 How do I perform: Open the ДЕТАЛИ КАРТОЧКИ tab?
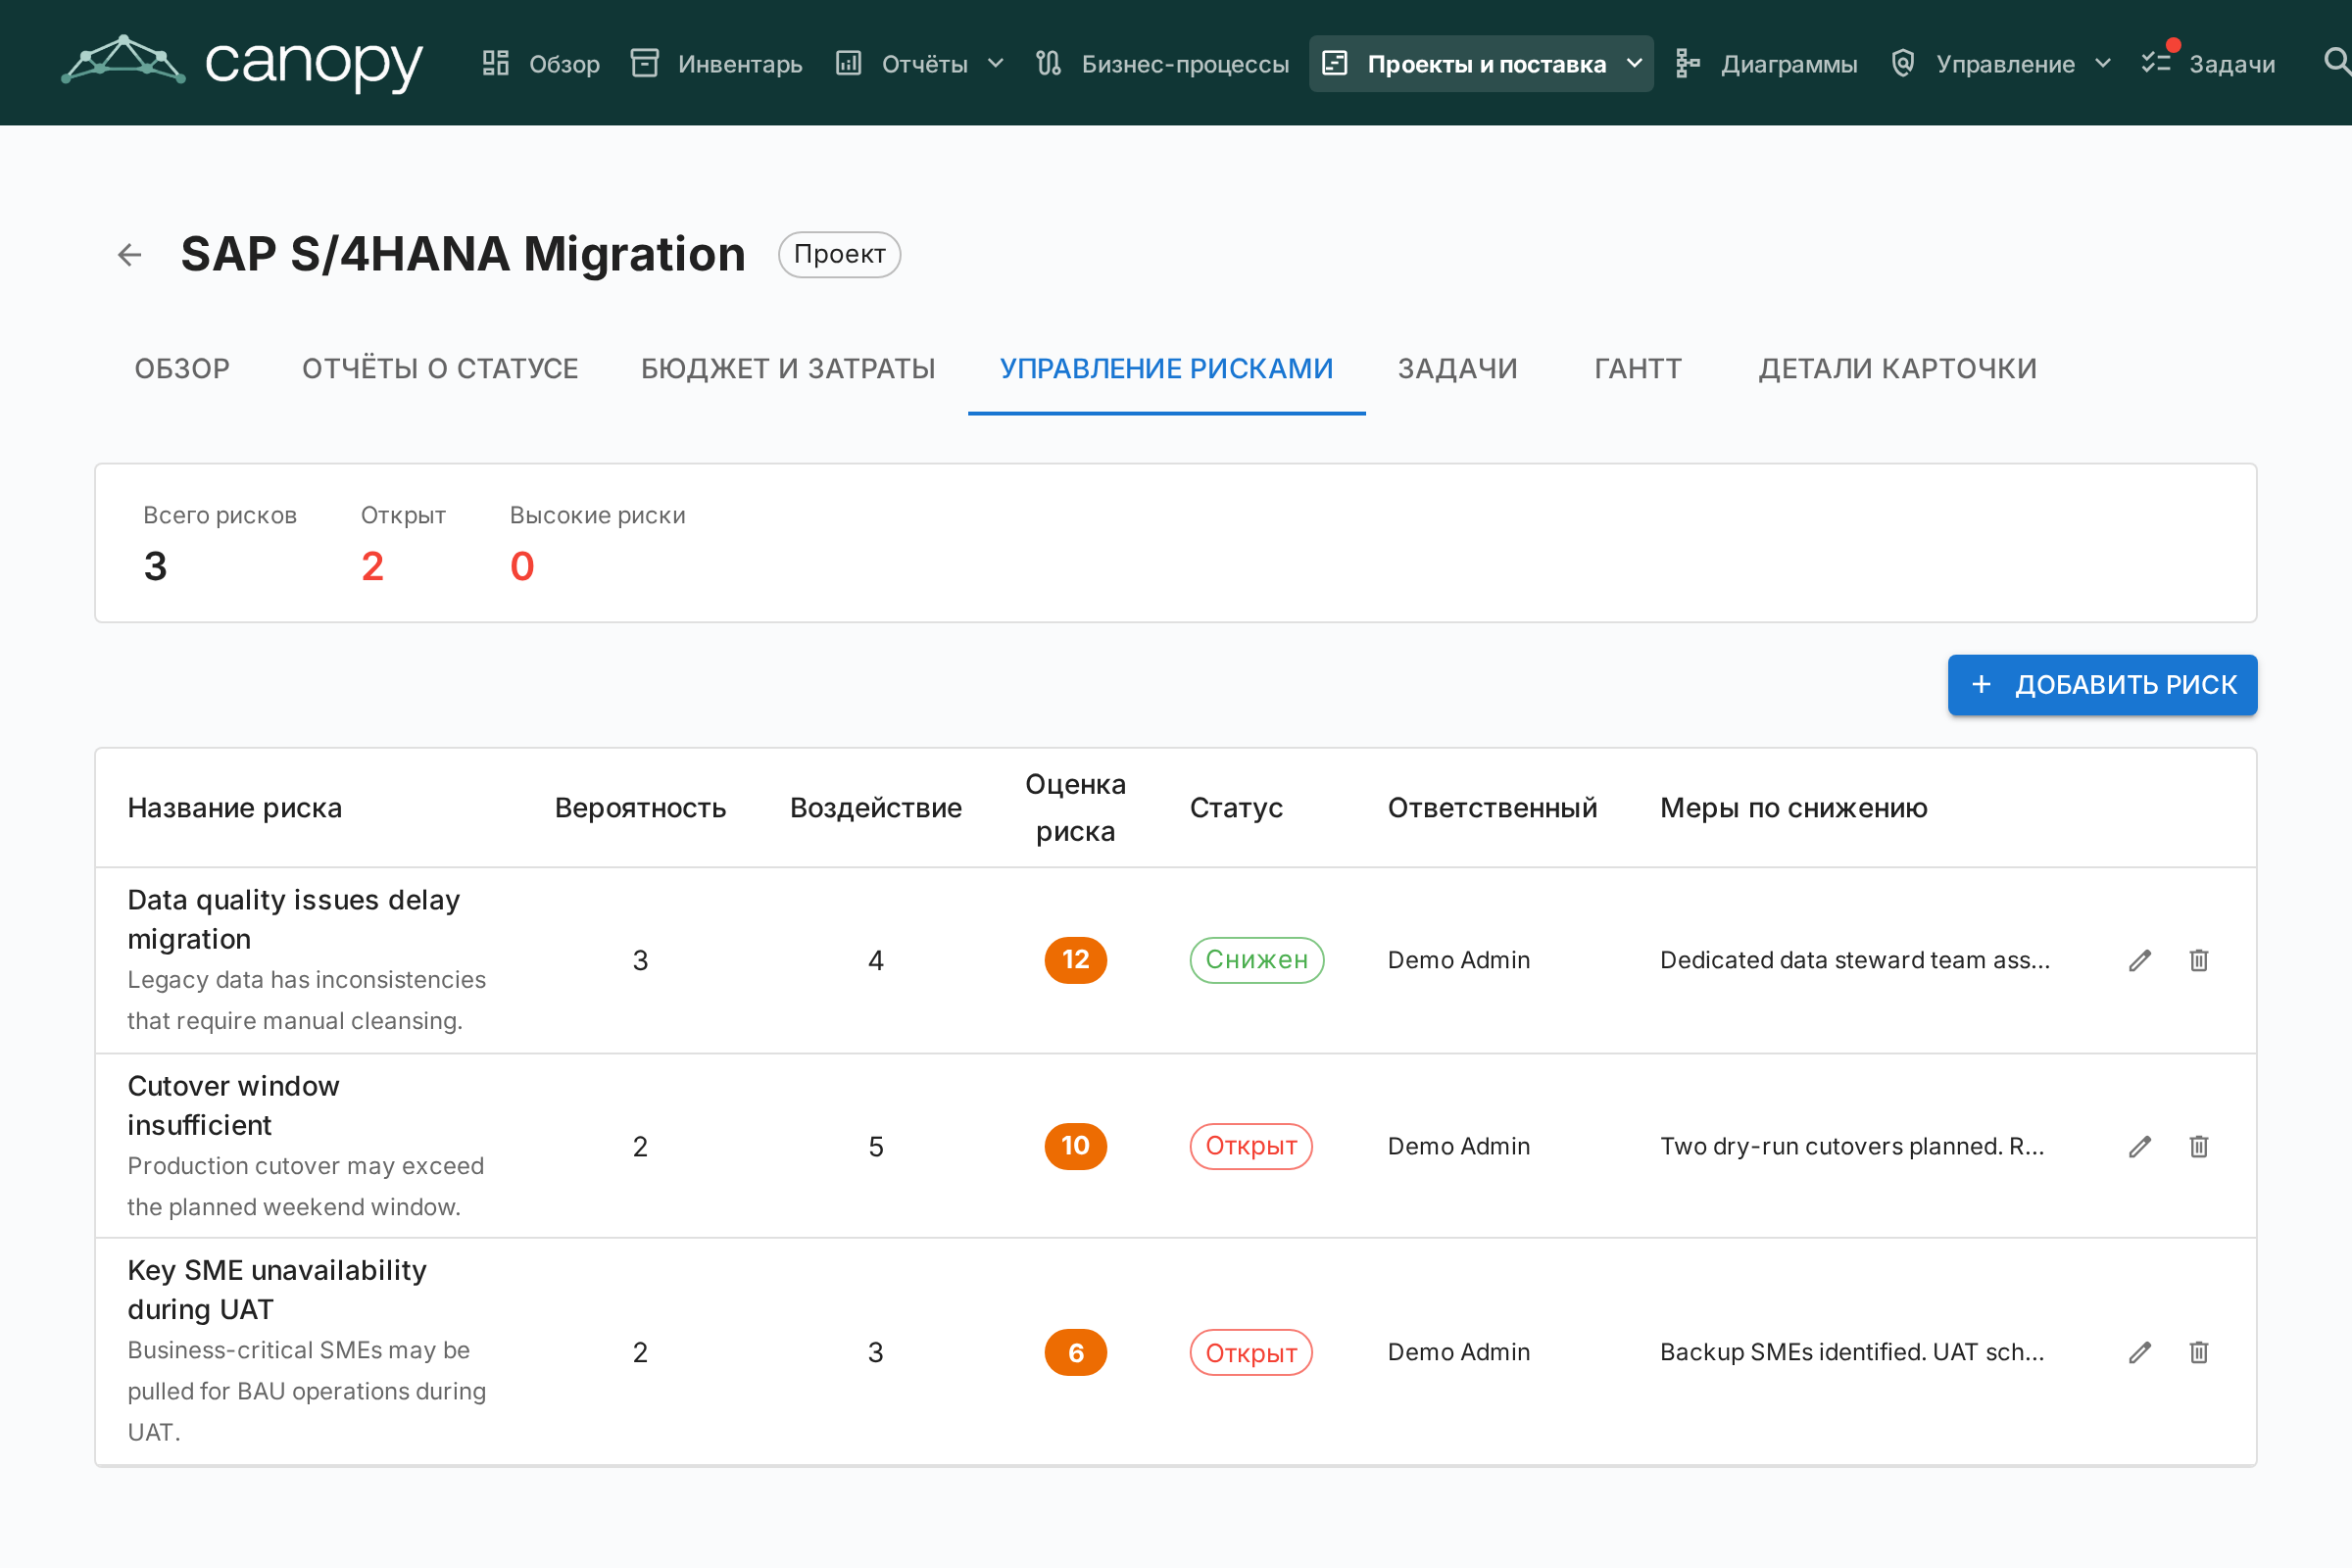1898,369
